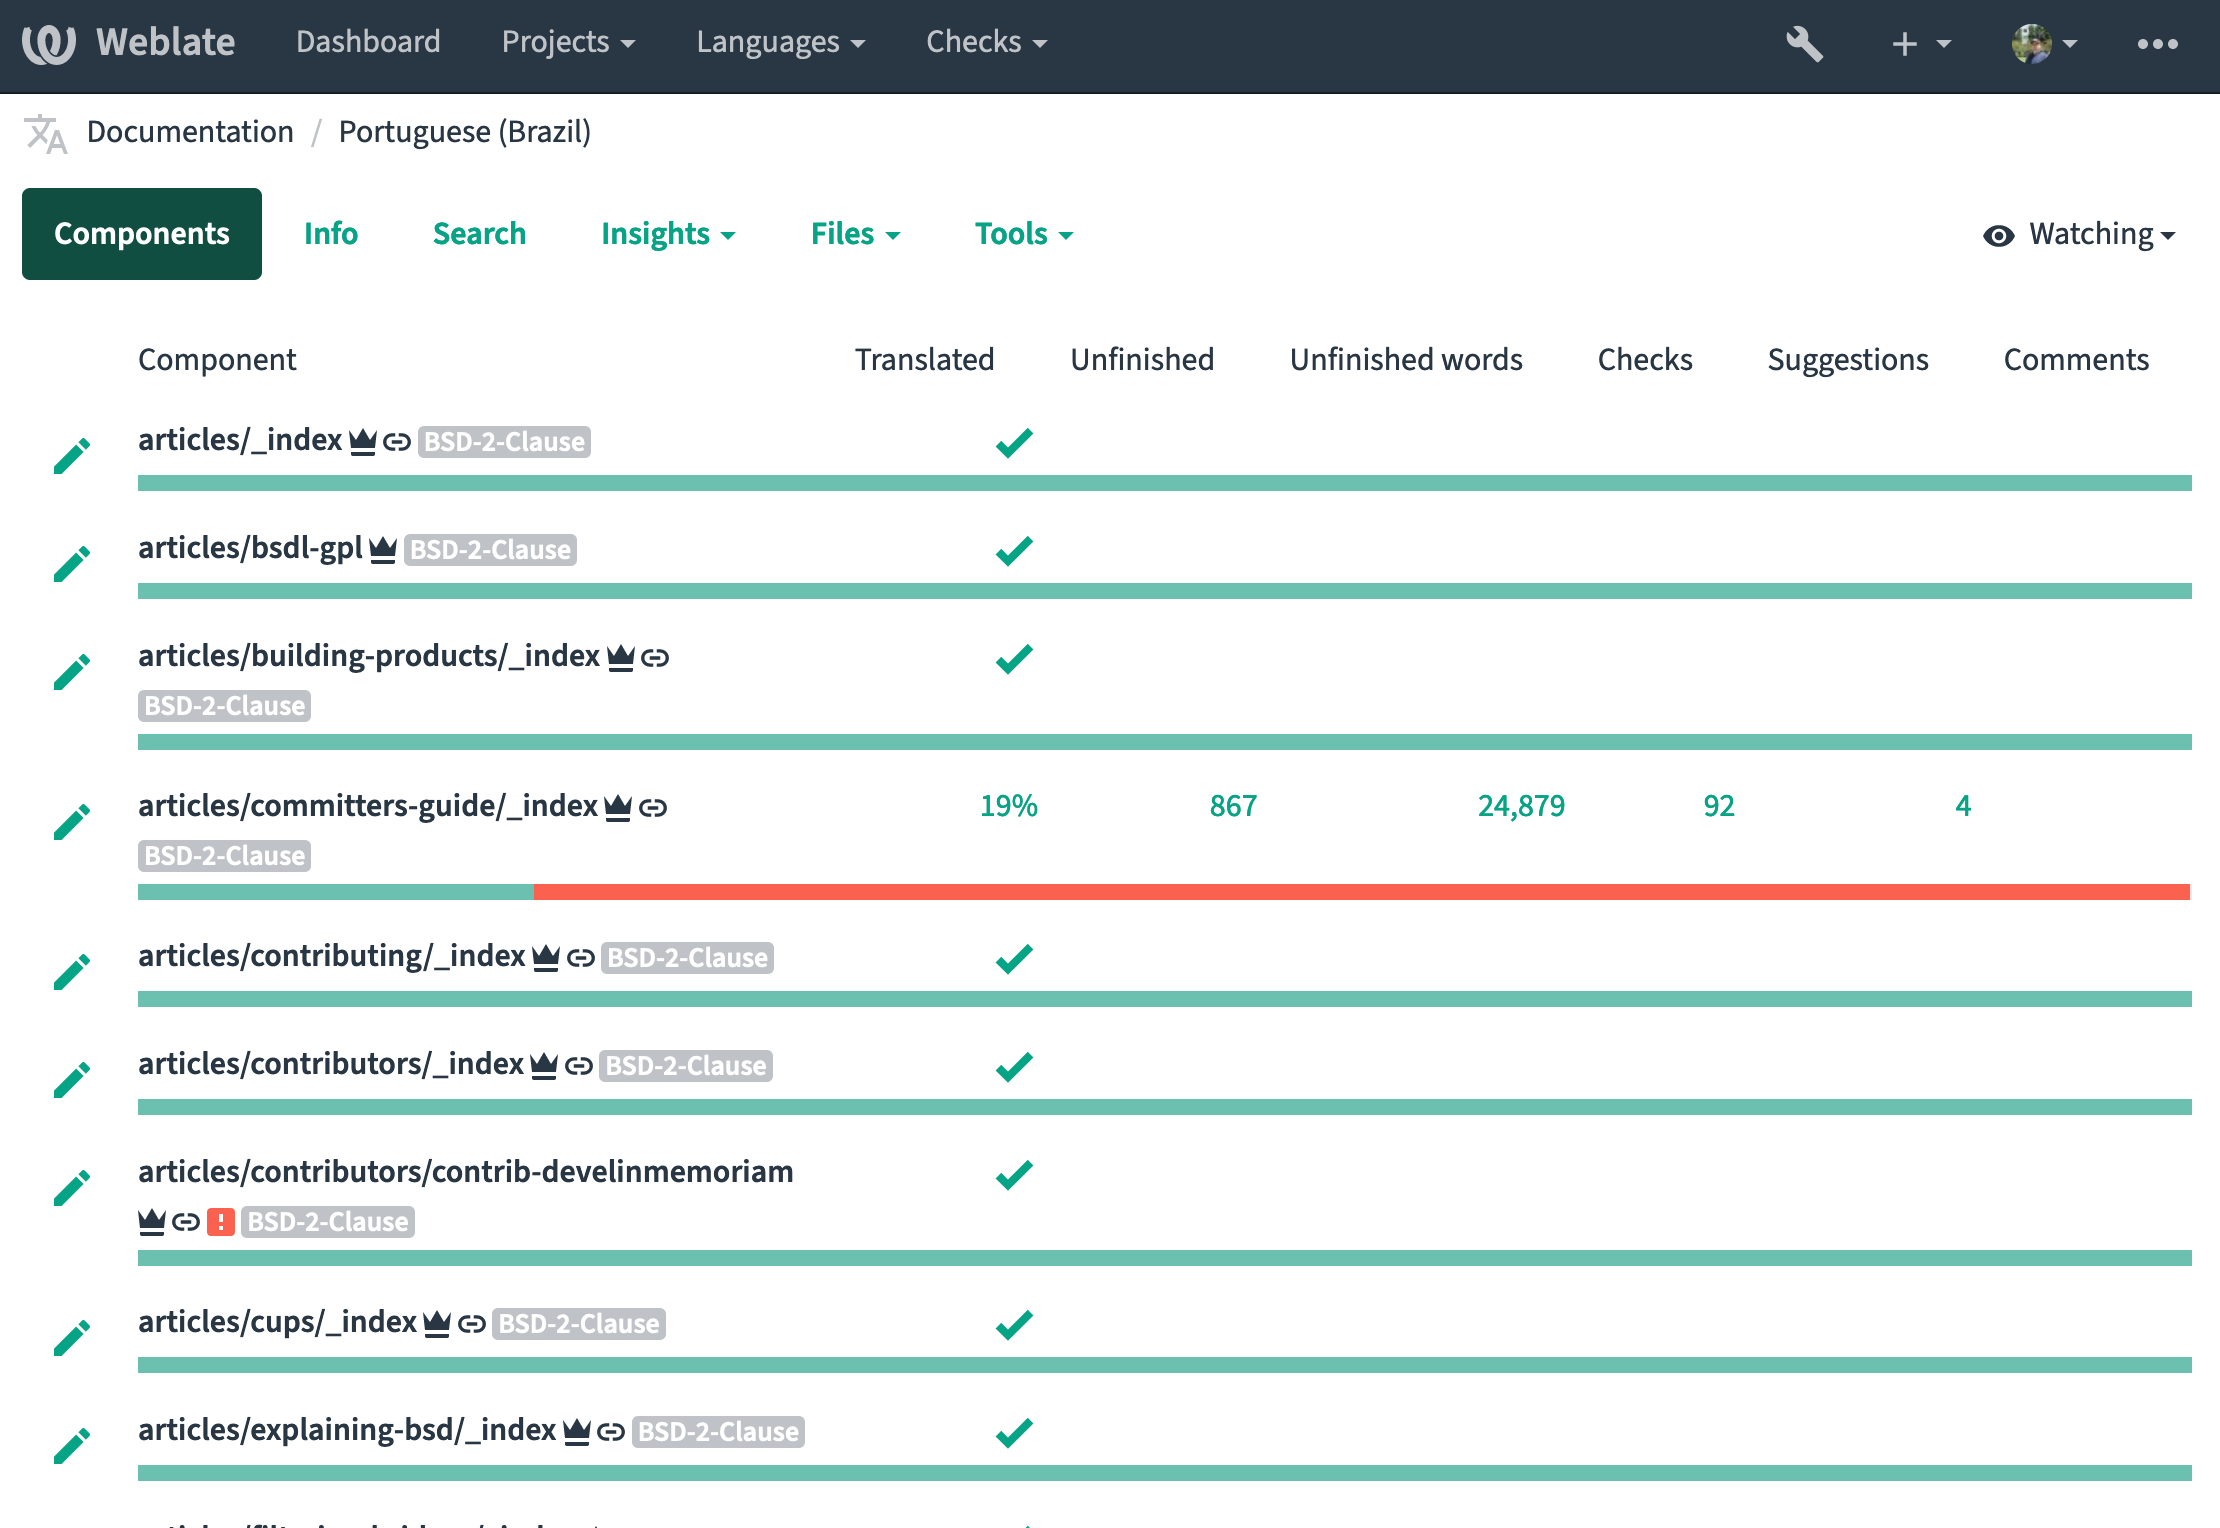
Task: Click the pencil icon for articles/_index
Action: (x=72, y=455)
